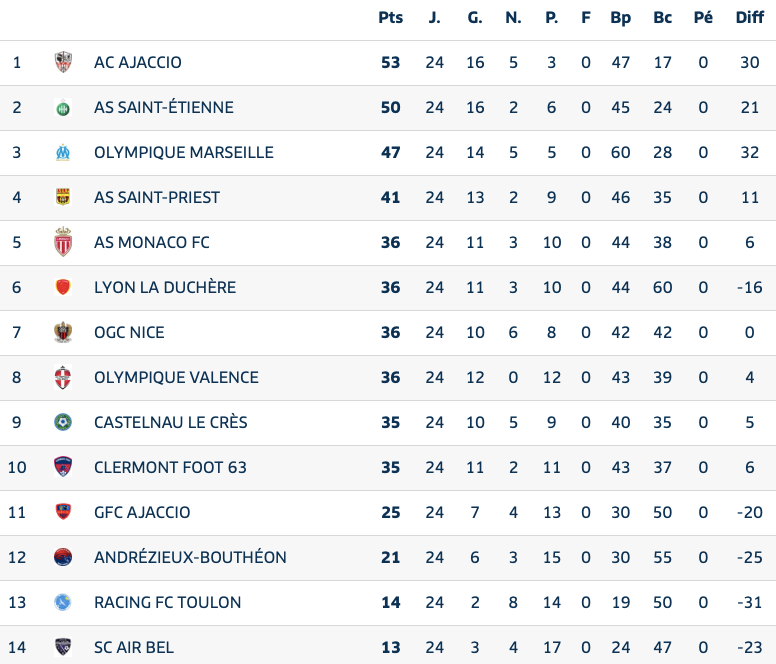Click the Racing FC Toulon light-blue logo
Image resolution: width=776 pixels, height=664 pixels.
[x=63, y=602]
